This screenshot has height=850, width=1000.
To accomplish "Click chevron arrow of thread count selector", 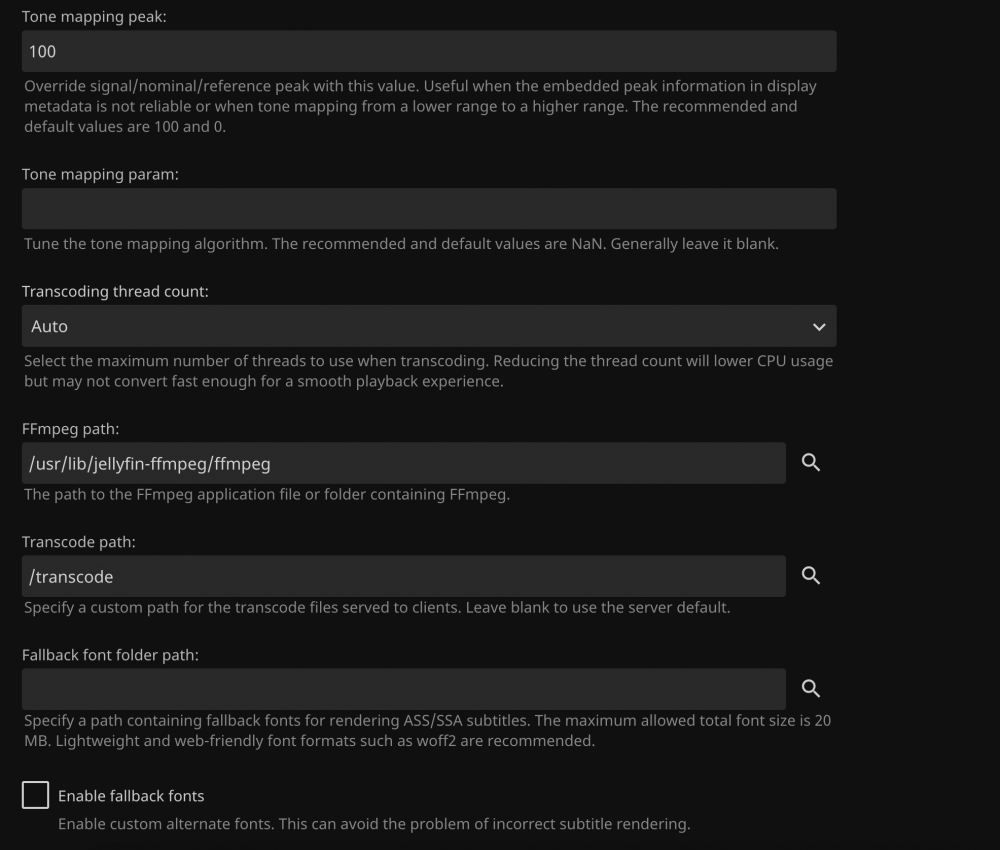I will (819, 326).
